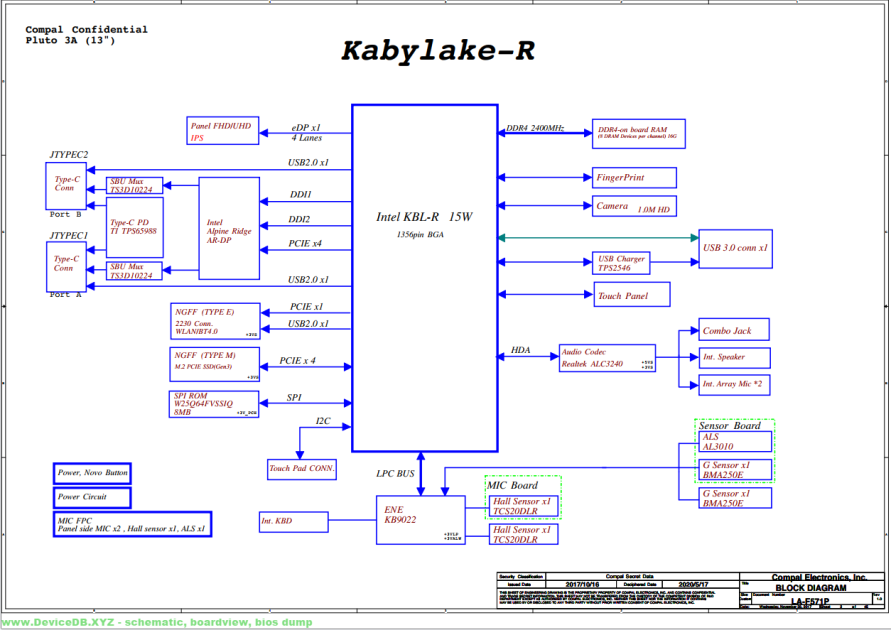Click the USB 3.0 conn x1 block

coord(735,249)
